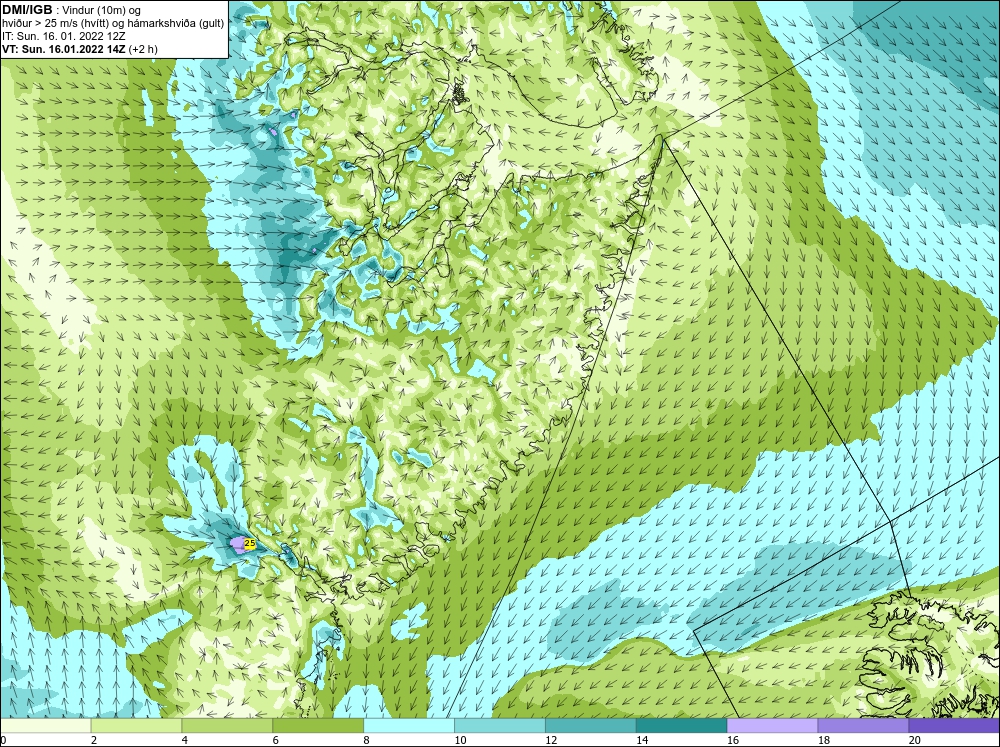This screenshot has height=747, width=1000.
Task: Select the 4–6 m/s green legend swatch
Action: pyautogui.click(x=227, y=726)
